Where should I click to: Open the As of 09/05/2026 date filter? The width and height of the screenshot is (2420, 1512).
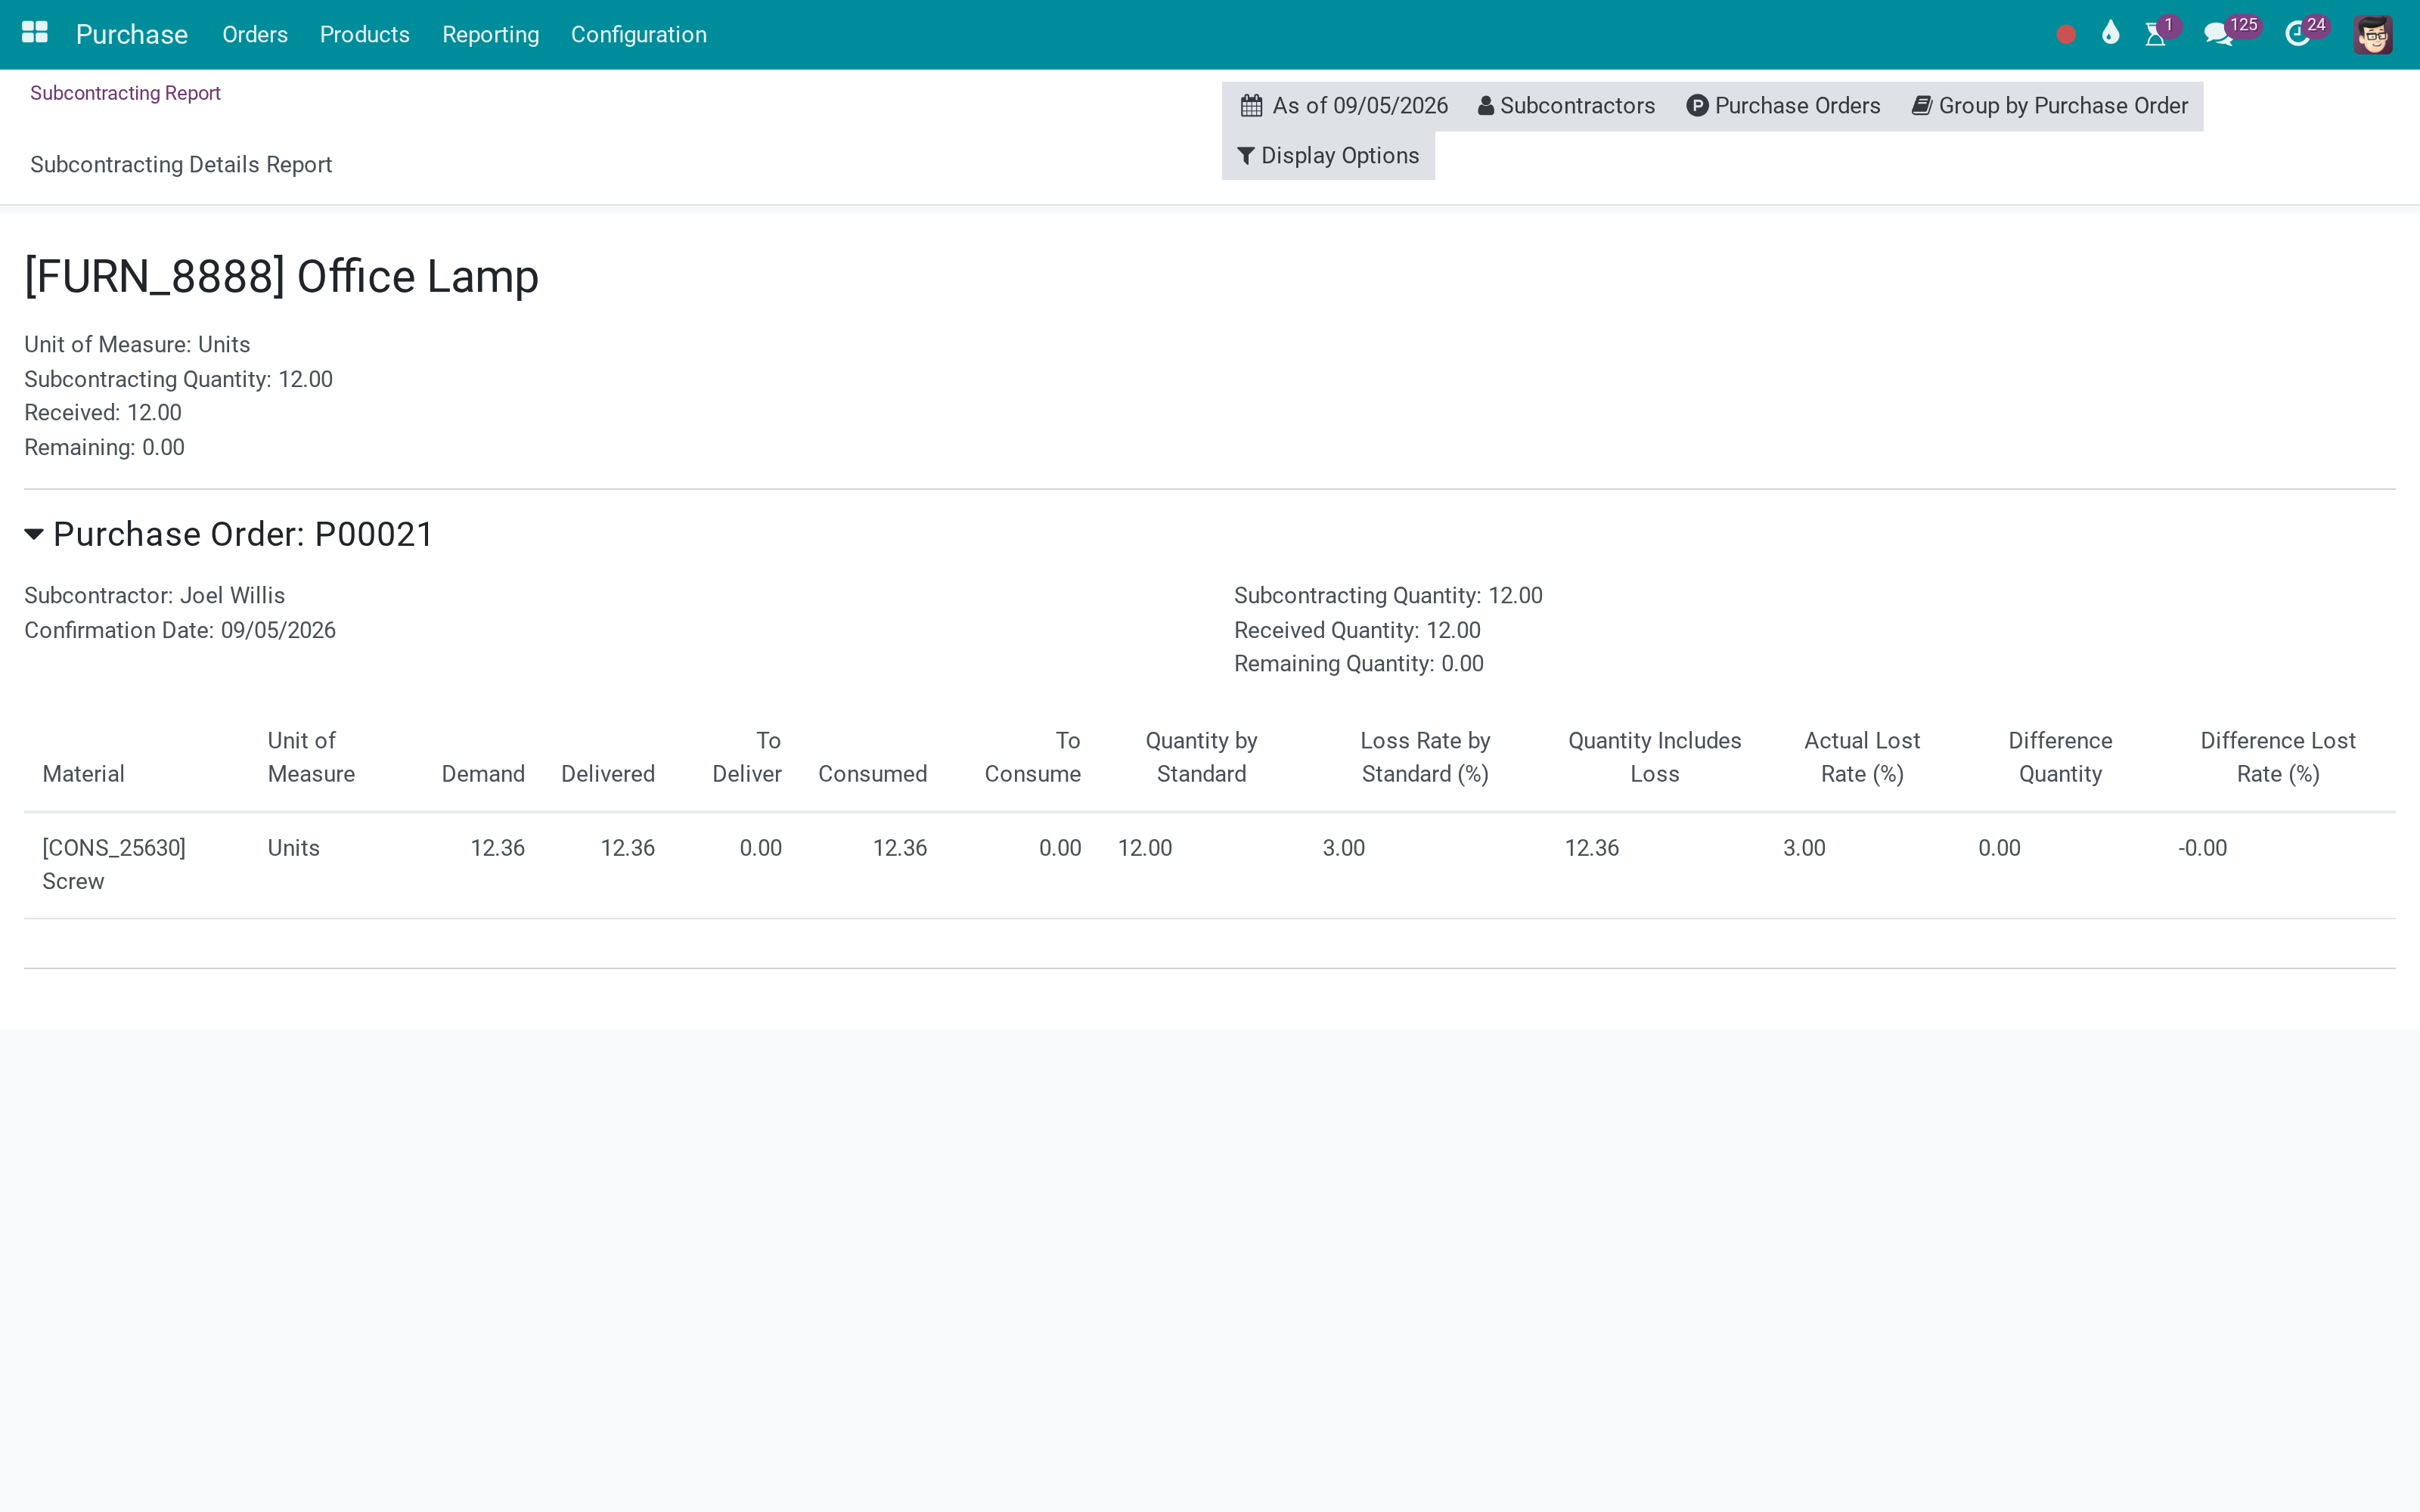pyautogui.click(x=1344, y=106)
